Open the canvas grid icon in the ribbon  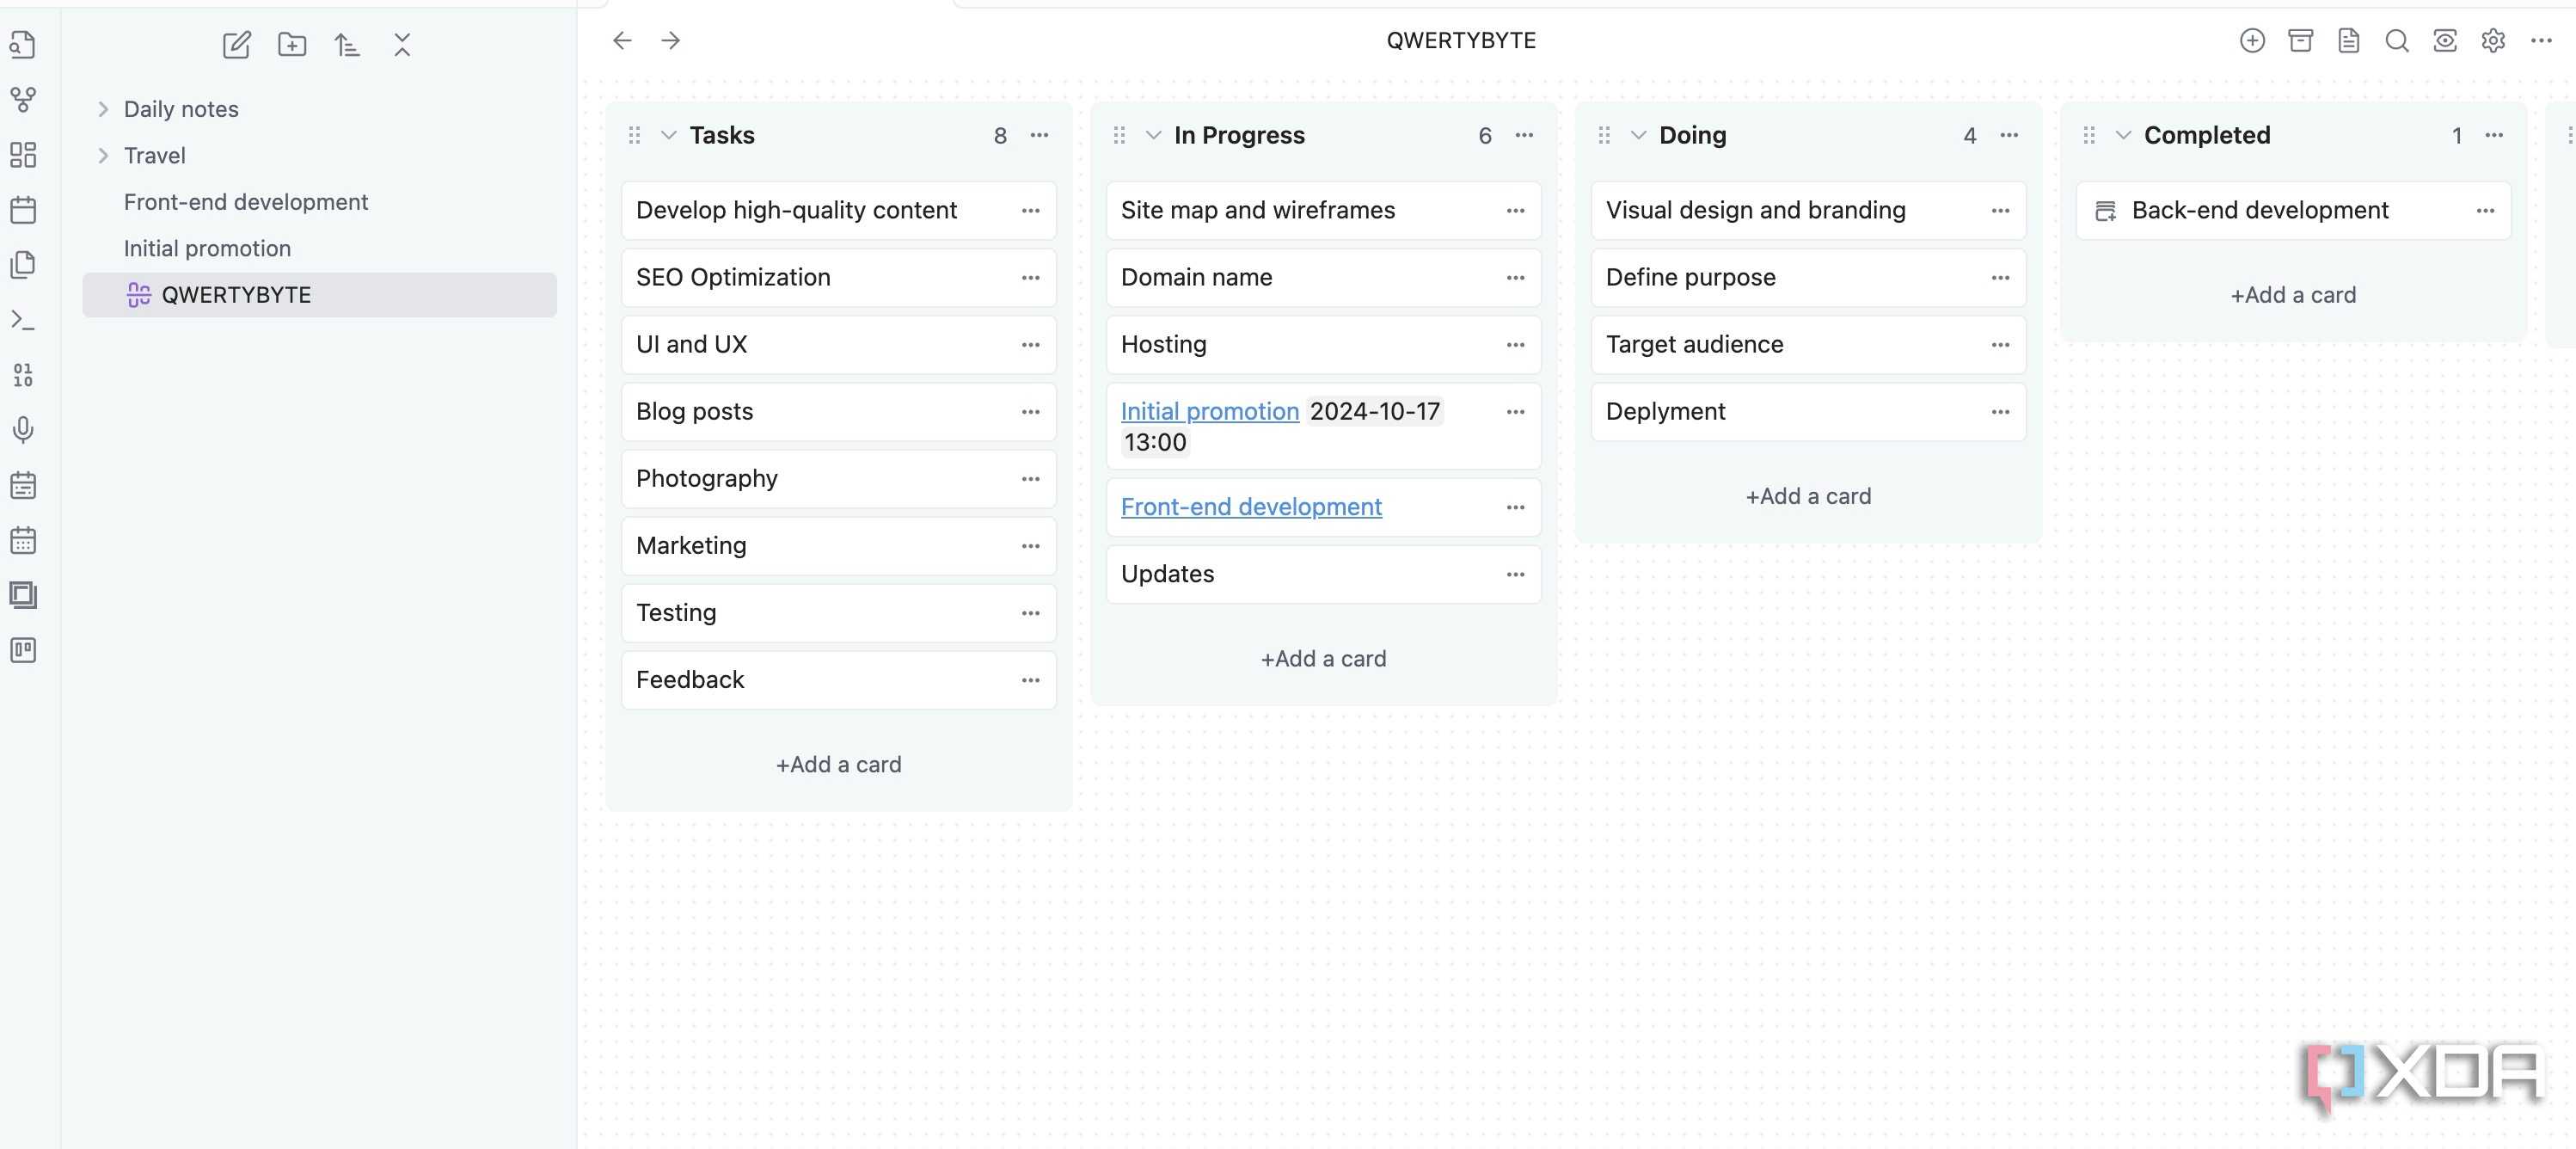click(23, 154)
